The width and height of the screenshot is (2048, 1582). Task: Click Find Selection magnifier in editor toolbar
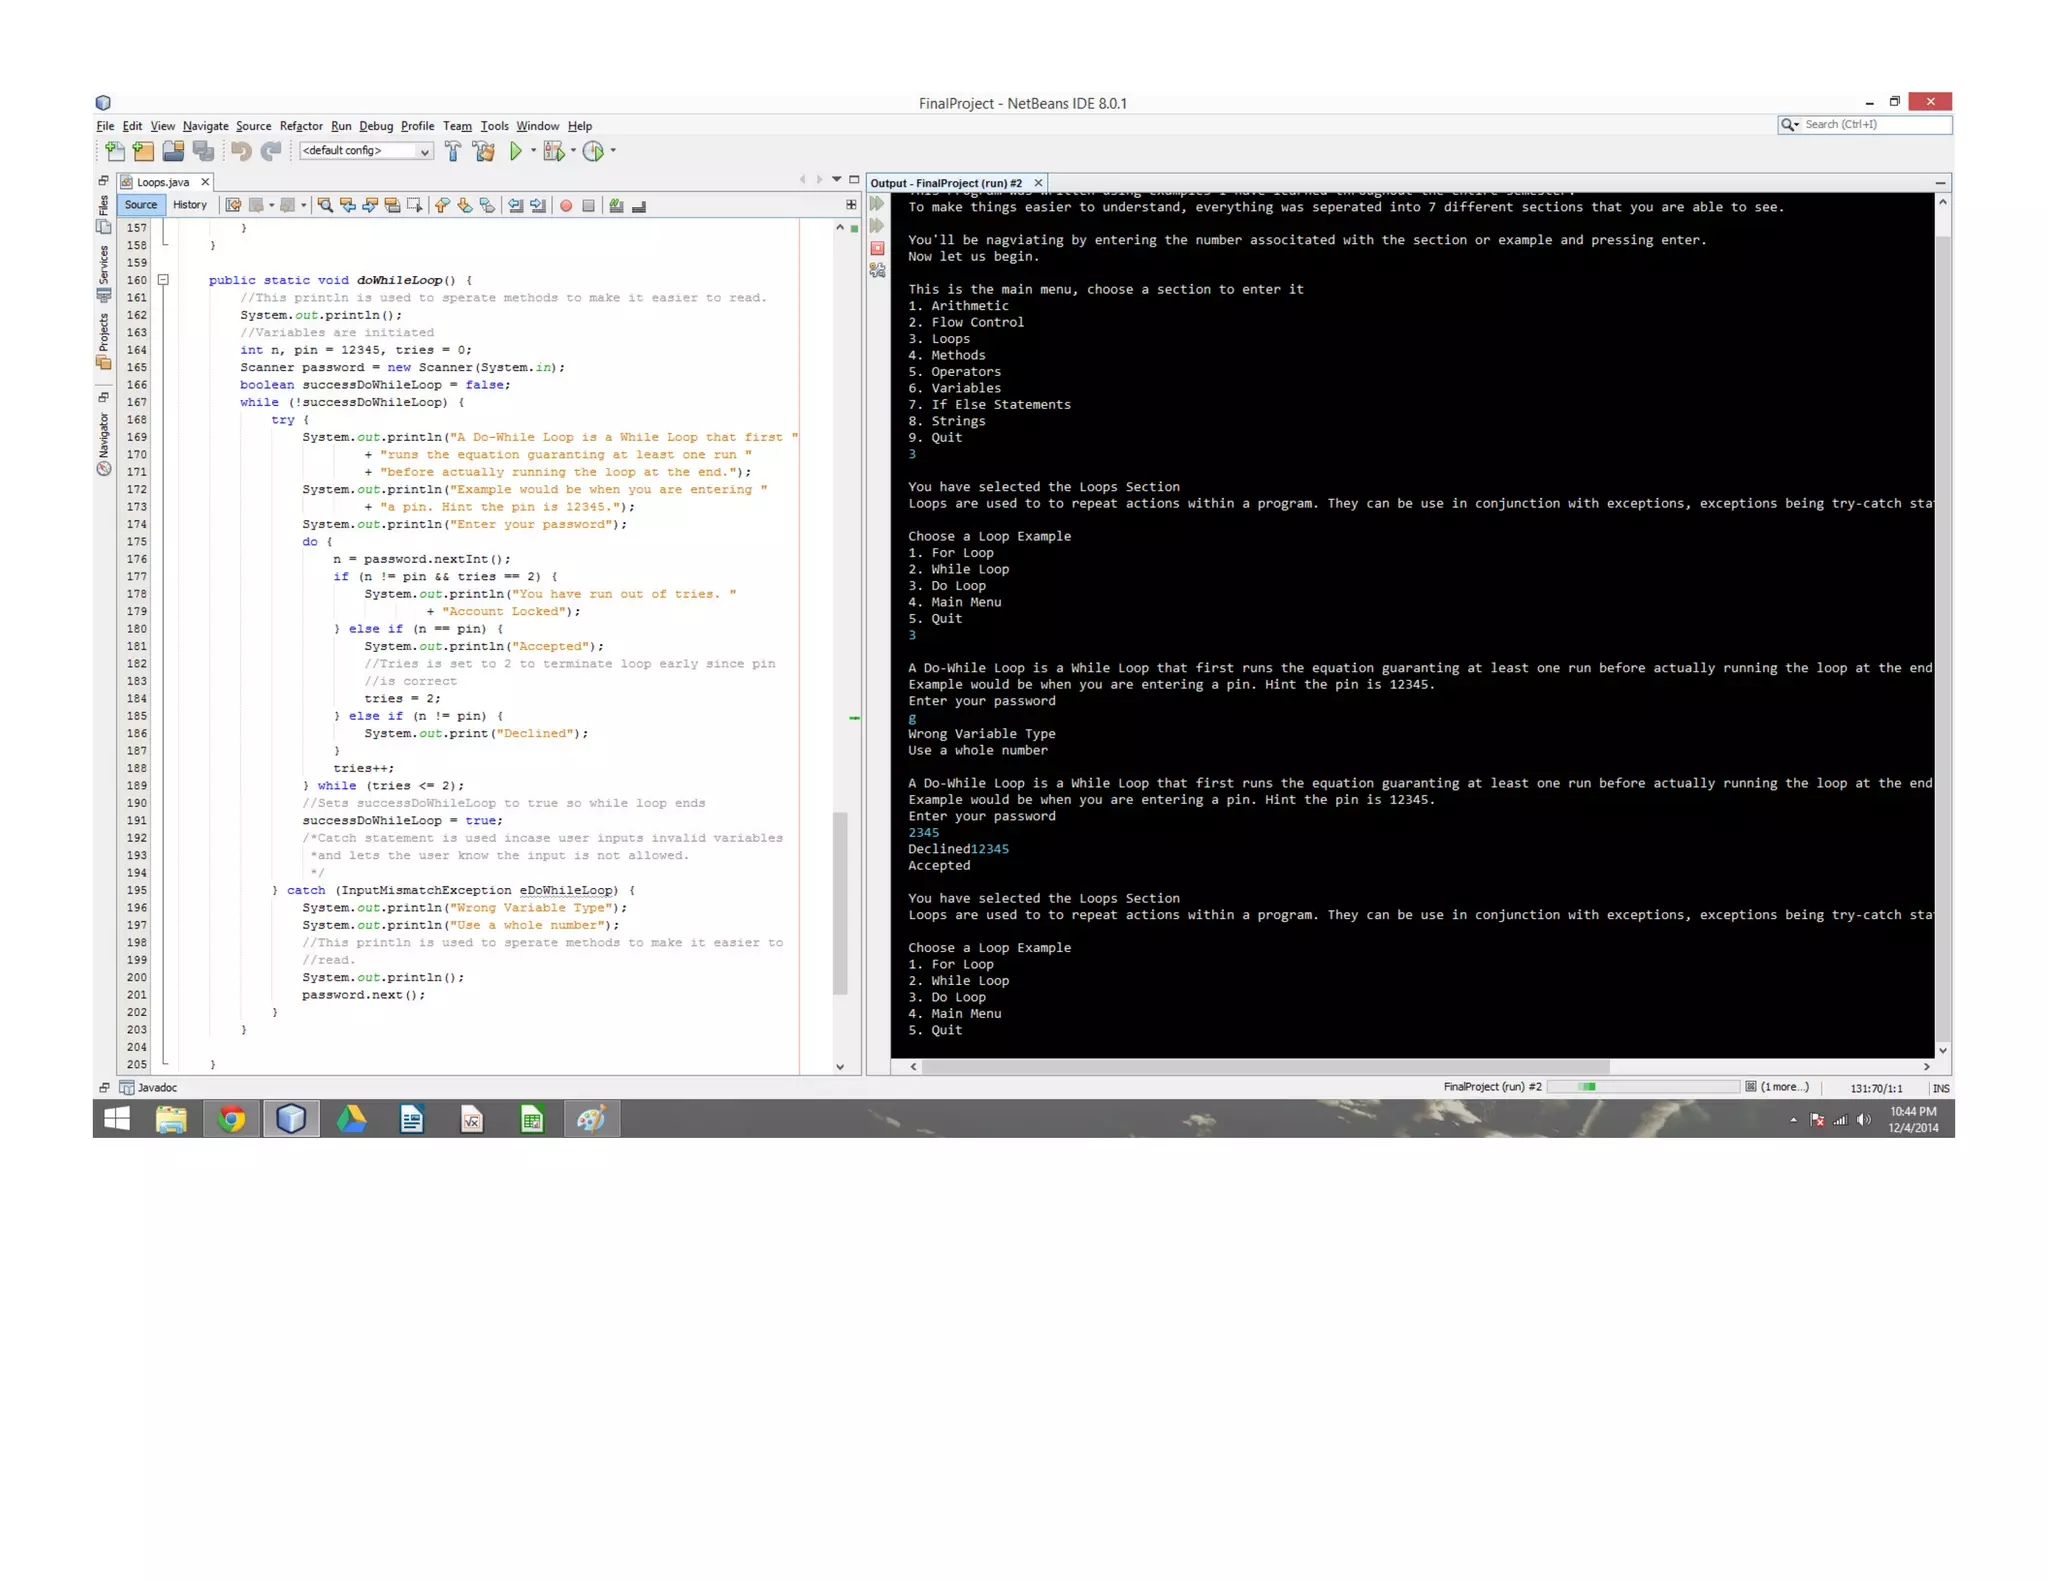pyautogui.click(x=325, y=205)
